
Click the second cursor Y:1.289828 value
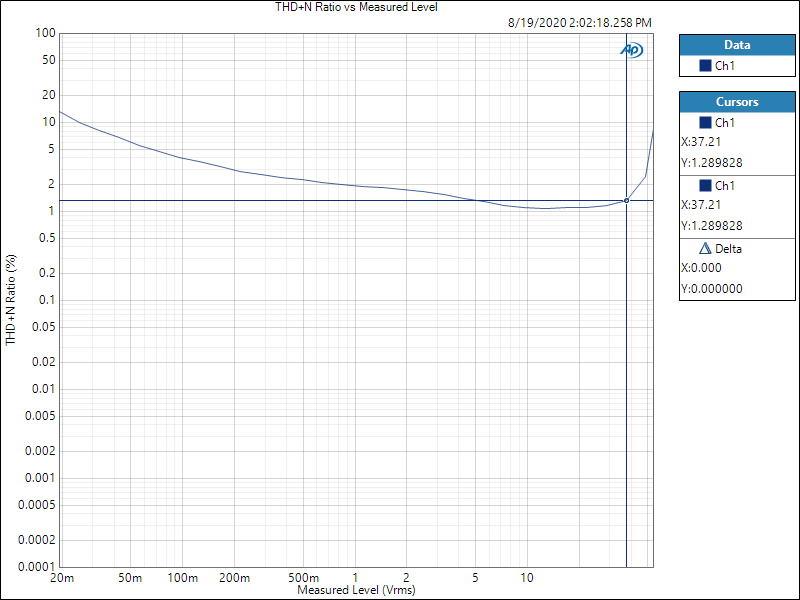712,226
